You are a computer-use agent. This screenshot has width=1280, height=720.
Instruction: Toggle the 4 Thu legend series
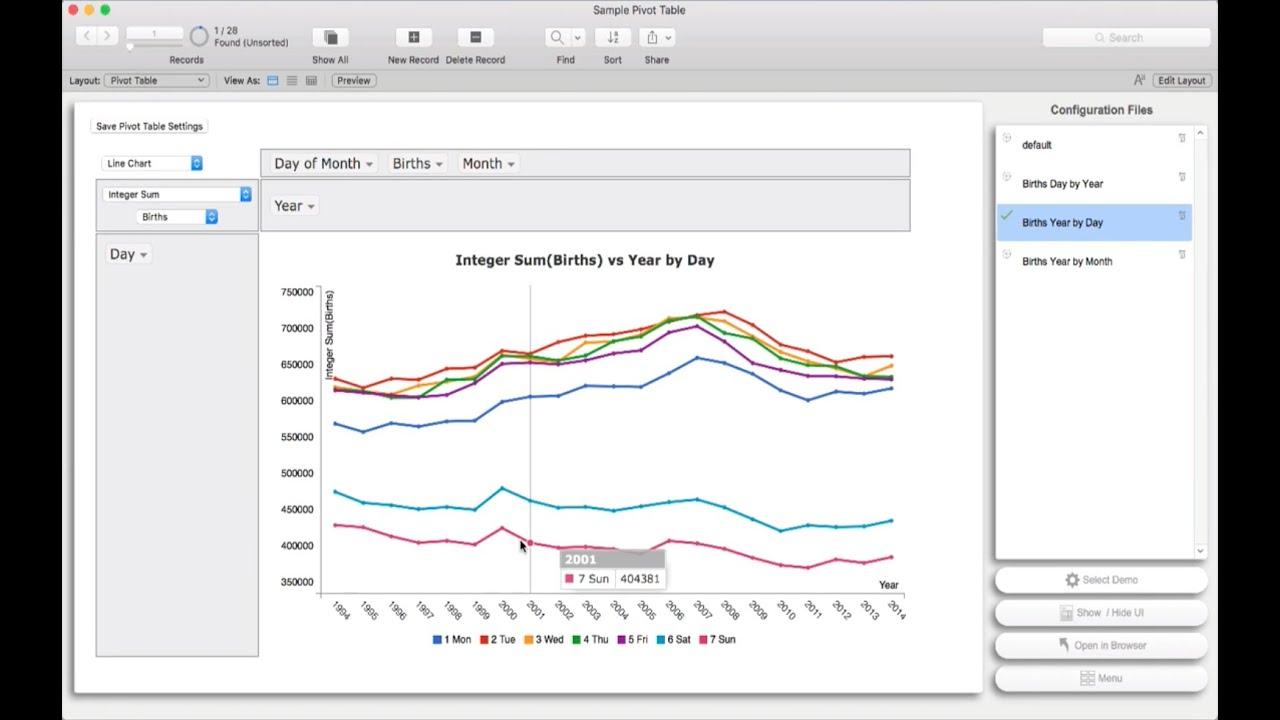click(590, 639)
